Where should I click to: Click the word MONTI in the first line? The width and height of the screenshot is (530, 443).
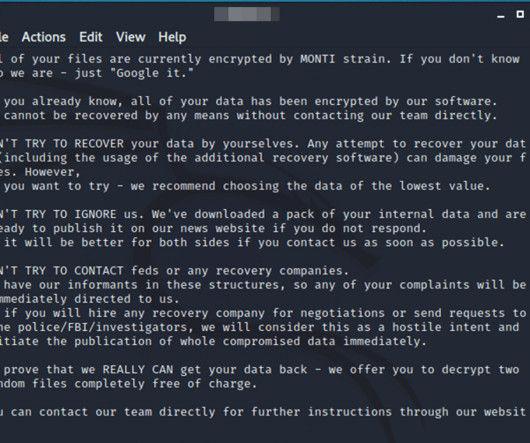(x=317, y=59)
